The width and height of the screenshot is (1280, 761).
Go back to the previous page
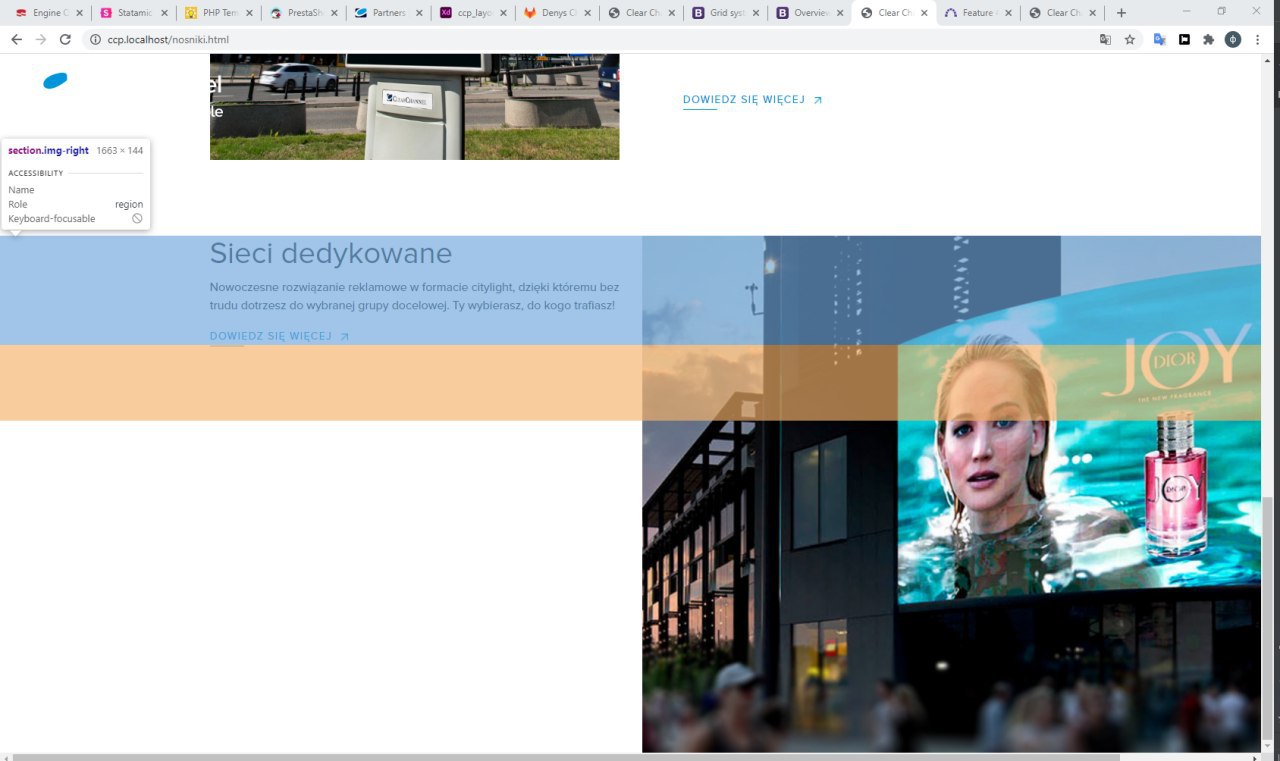[16, 39]
